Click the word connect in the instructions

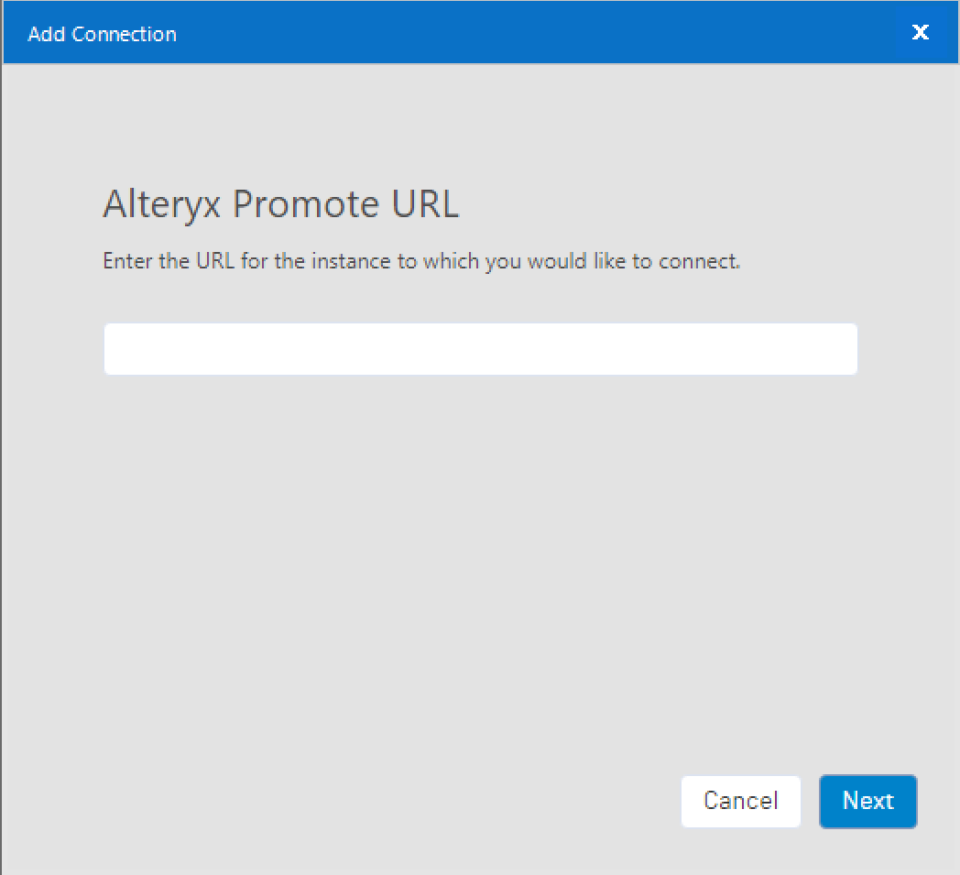point(699,262)
